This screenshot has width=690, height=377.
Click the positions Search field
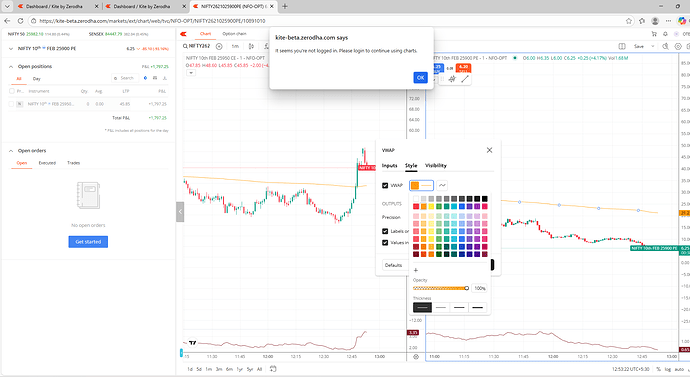tap(125, 78)
